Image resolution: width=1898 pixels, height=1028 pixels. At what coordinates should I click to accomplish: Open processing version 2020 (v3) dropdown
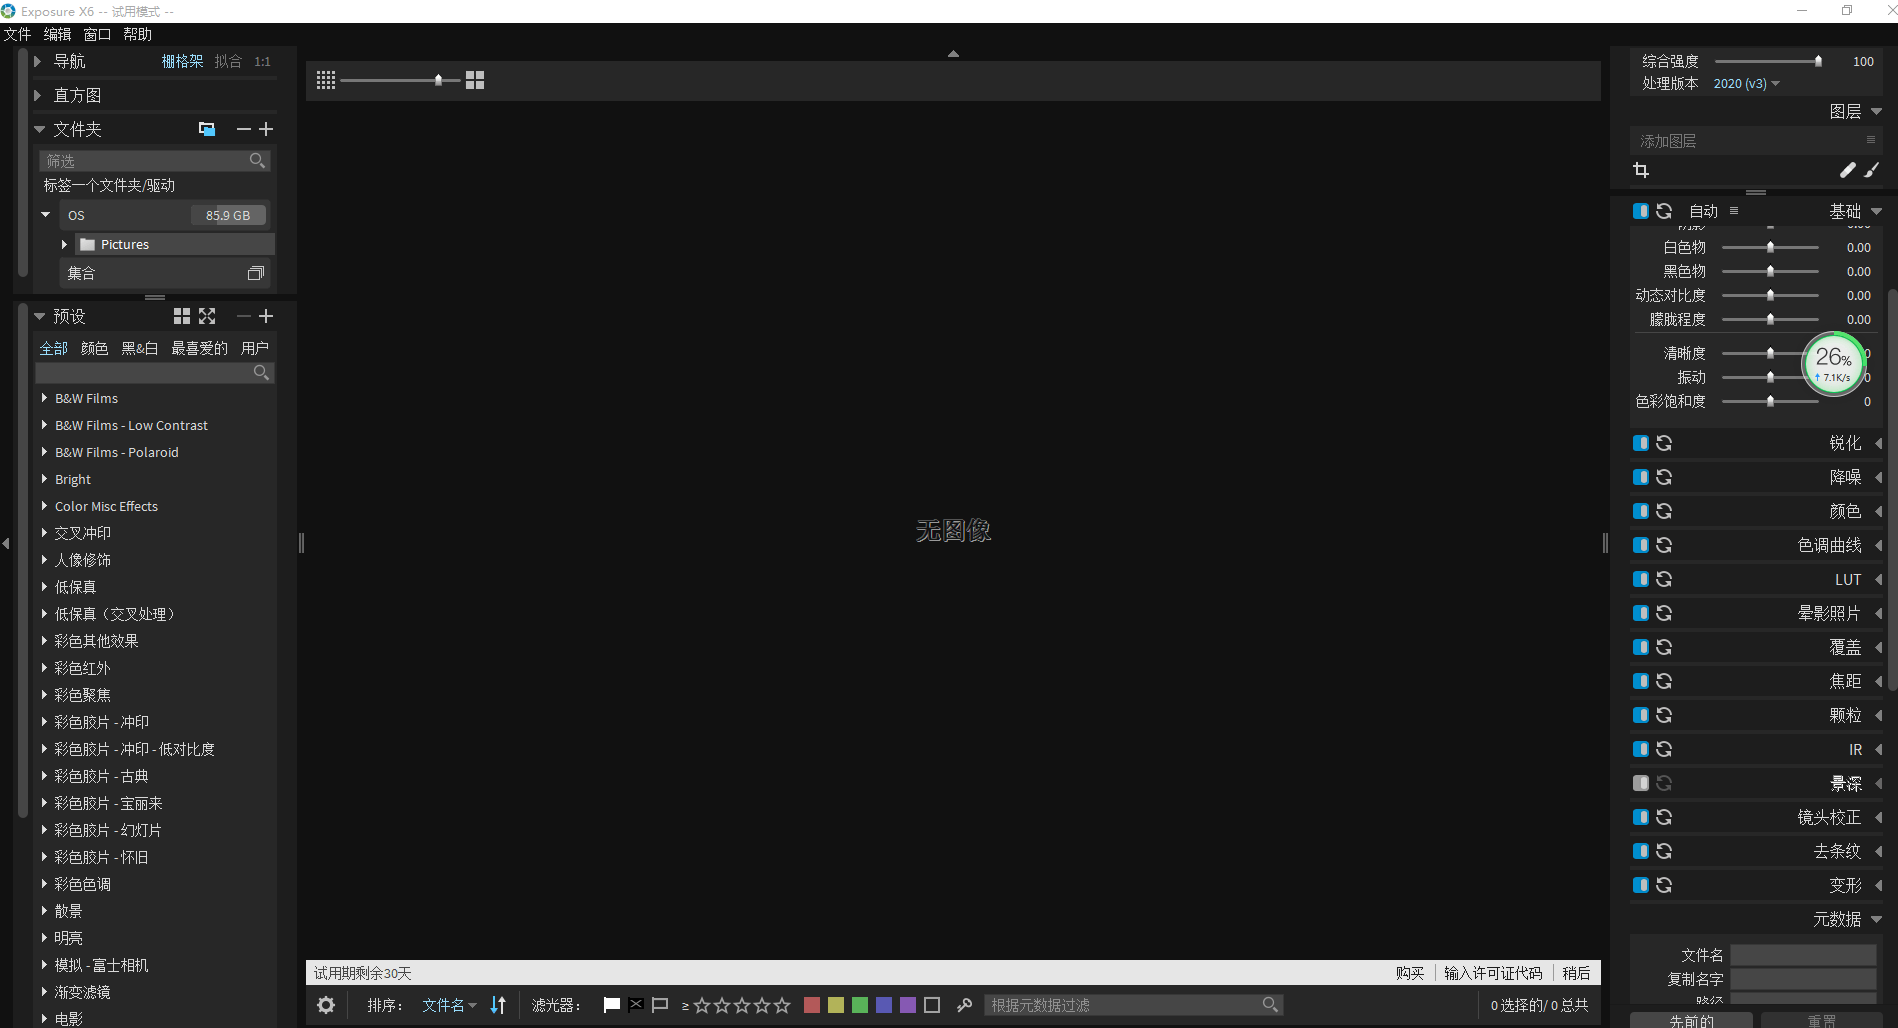pyautogui.click(x=1746, y=84)
